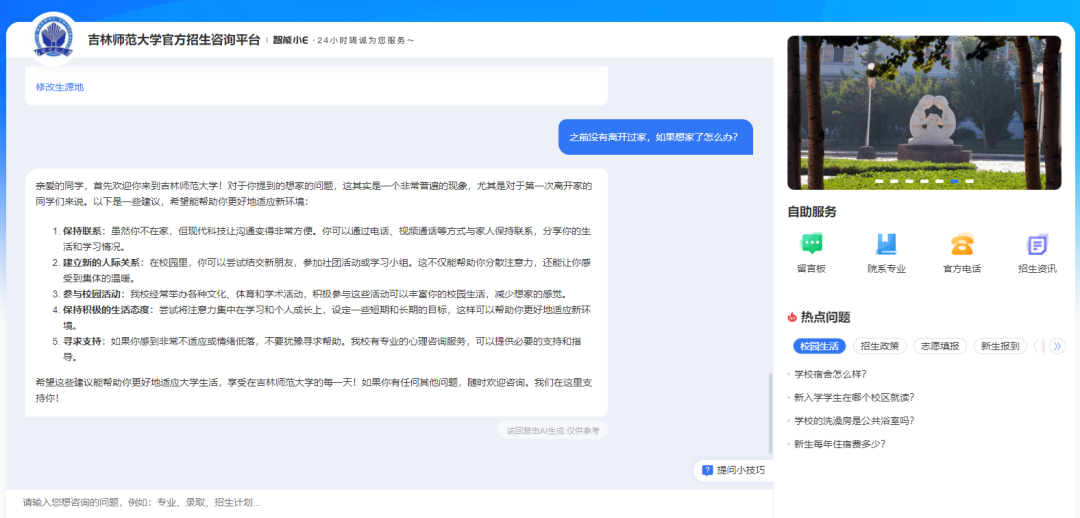Click the 智能小E label

coord(291,40)
